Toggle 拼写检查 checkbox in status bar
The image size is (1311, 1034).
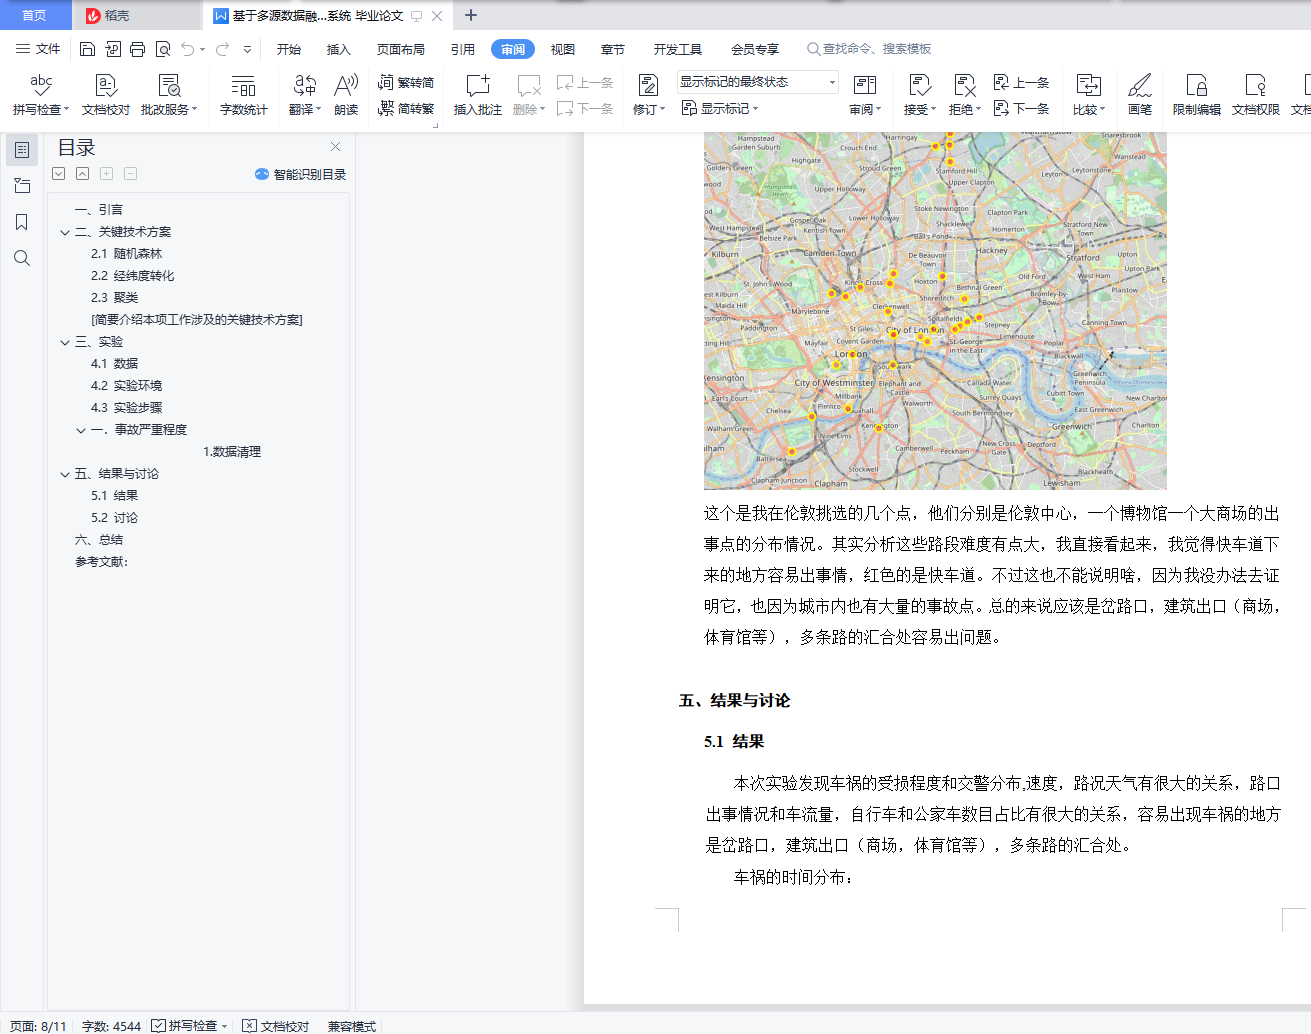pos(159,1026)
